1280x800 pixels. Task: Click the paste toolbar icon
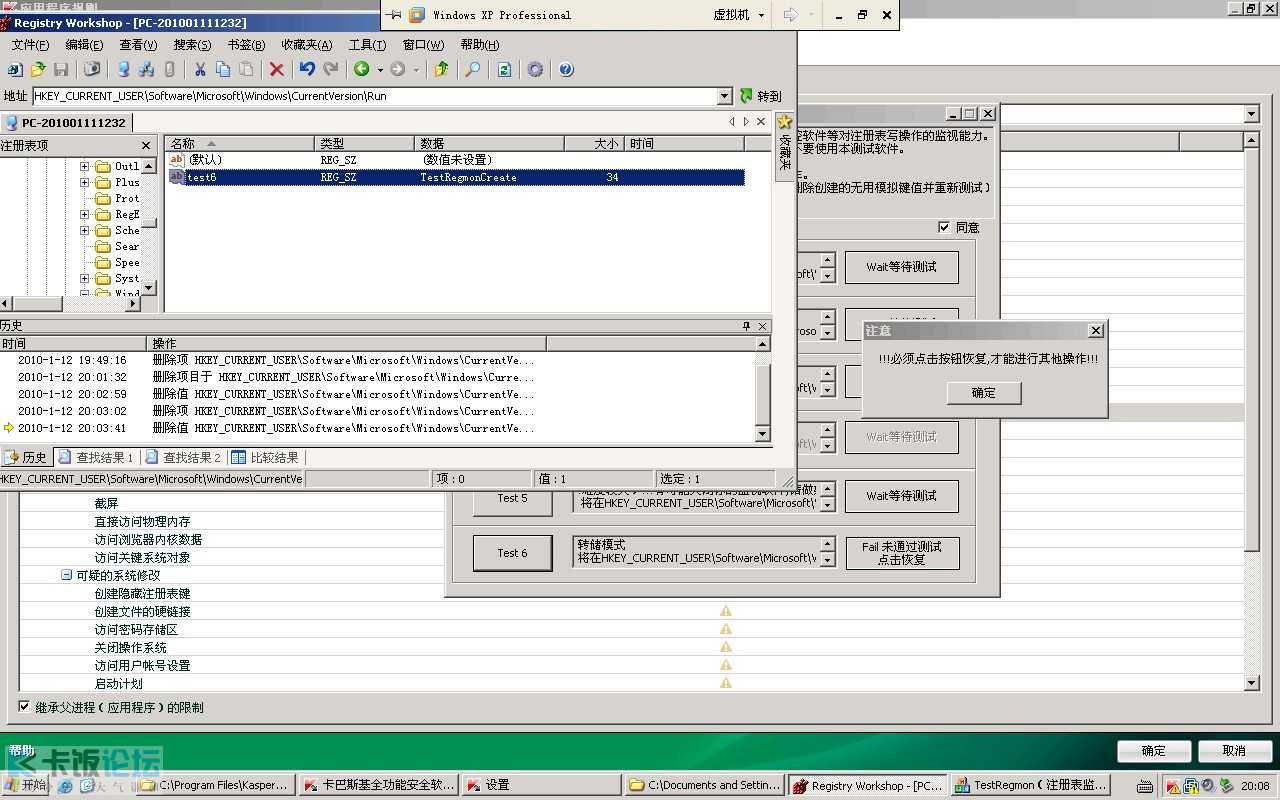point(246,70)
